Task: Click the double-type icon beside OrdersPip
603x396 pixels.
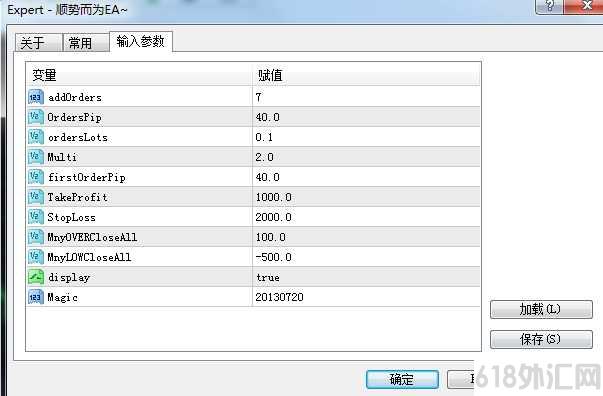Action: (x=36, y=117)
